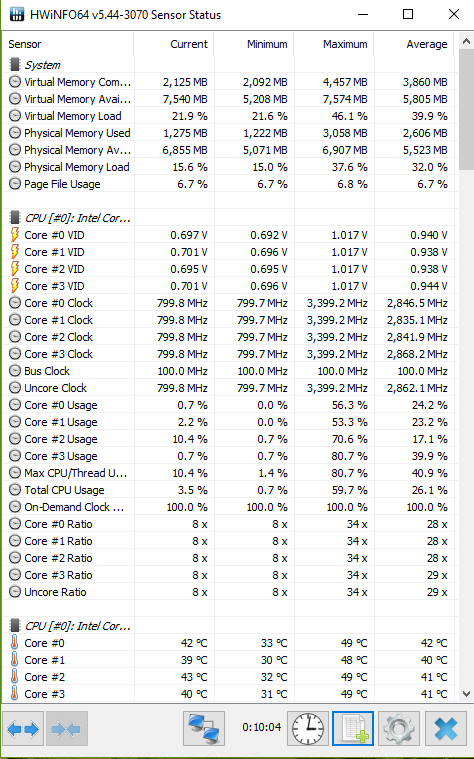Image resolution: width=474 pixels, height=759 pixels.
Task: Start logging with the sheet-plus icon
Action: point(353,728)
